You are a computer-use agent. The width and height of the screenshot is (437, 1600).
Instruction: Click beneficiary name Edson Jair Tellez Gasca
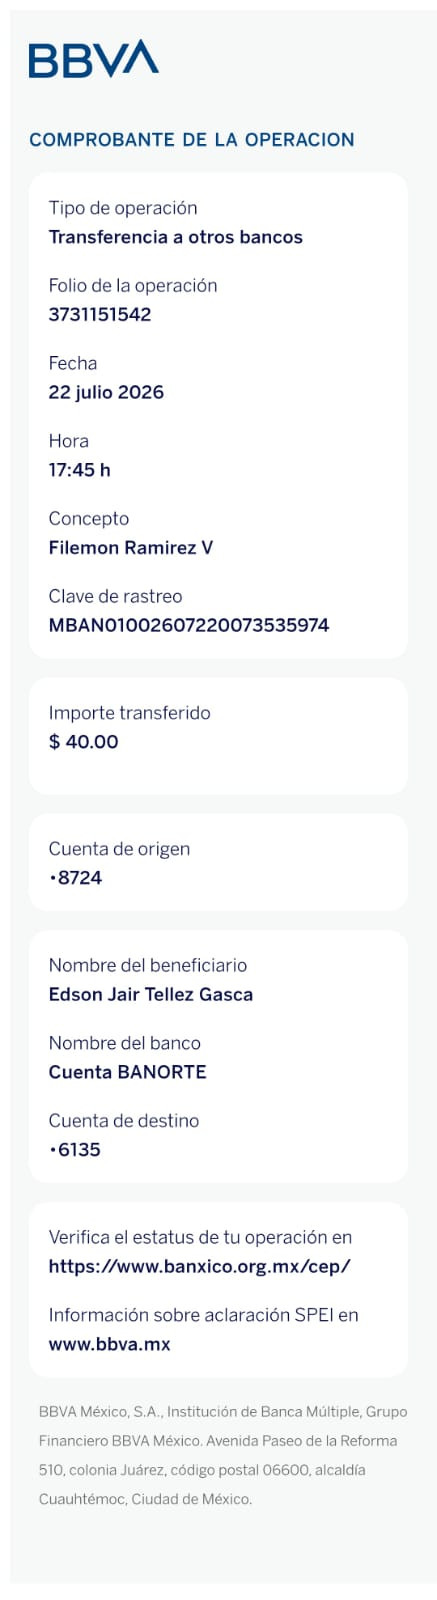[x=151, y=994]
